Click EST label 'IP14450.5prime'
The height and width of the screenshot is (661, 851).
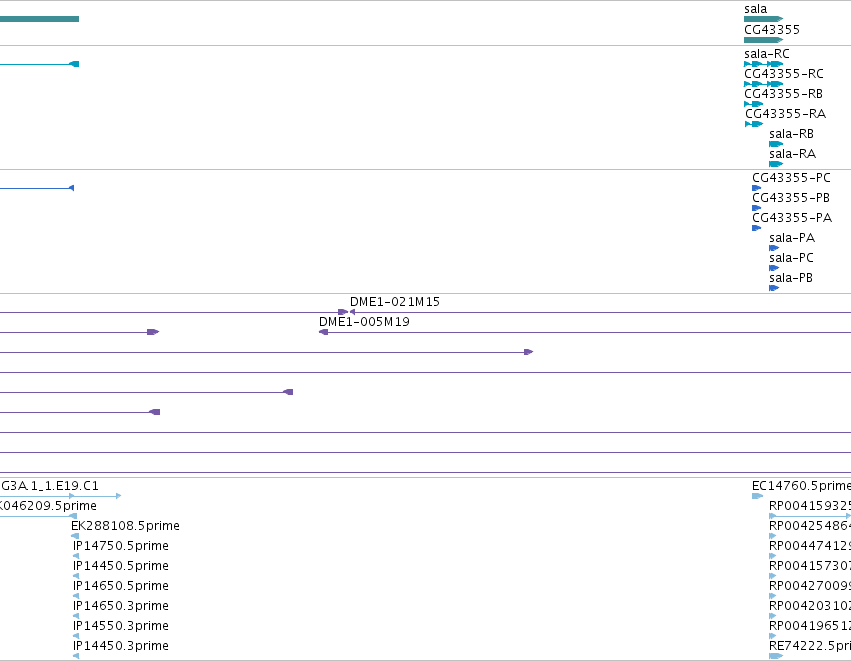tap(120, 567)
